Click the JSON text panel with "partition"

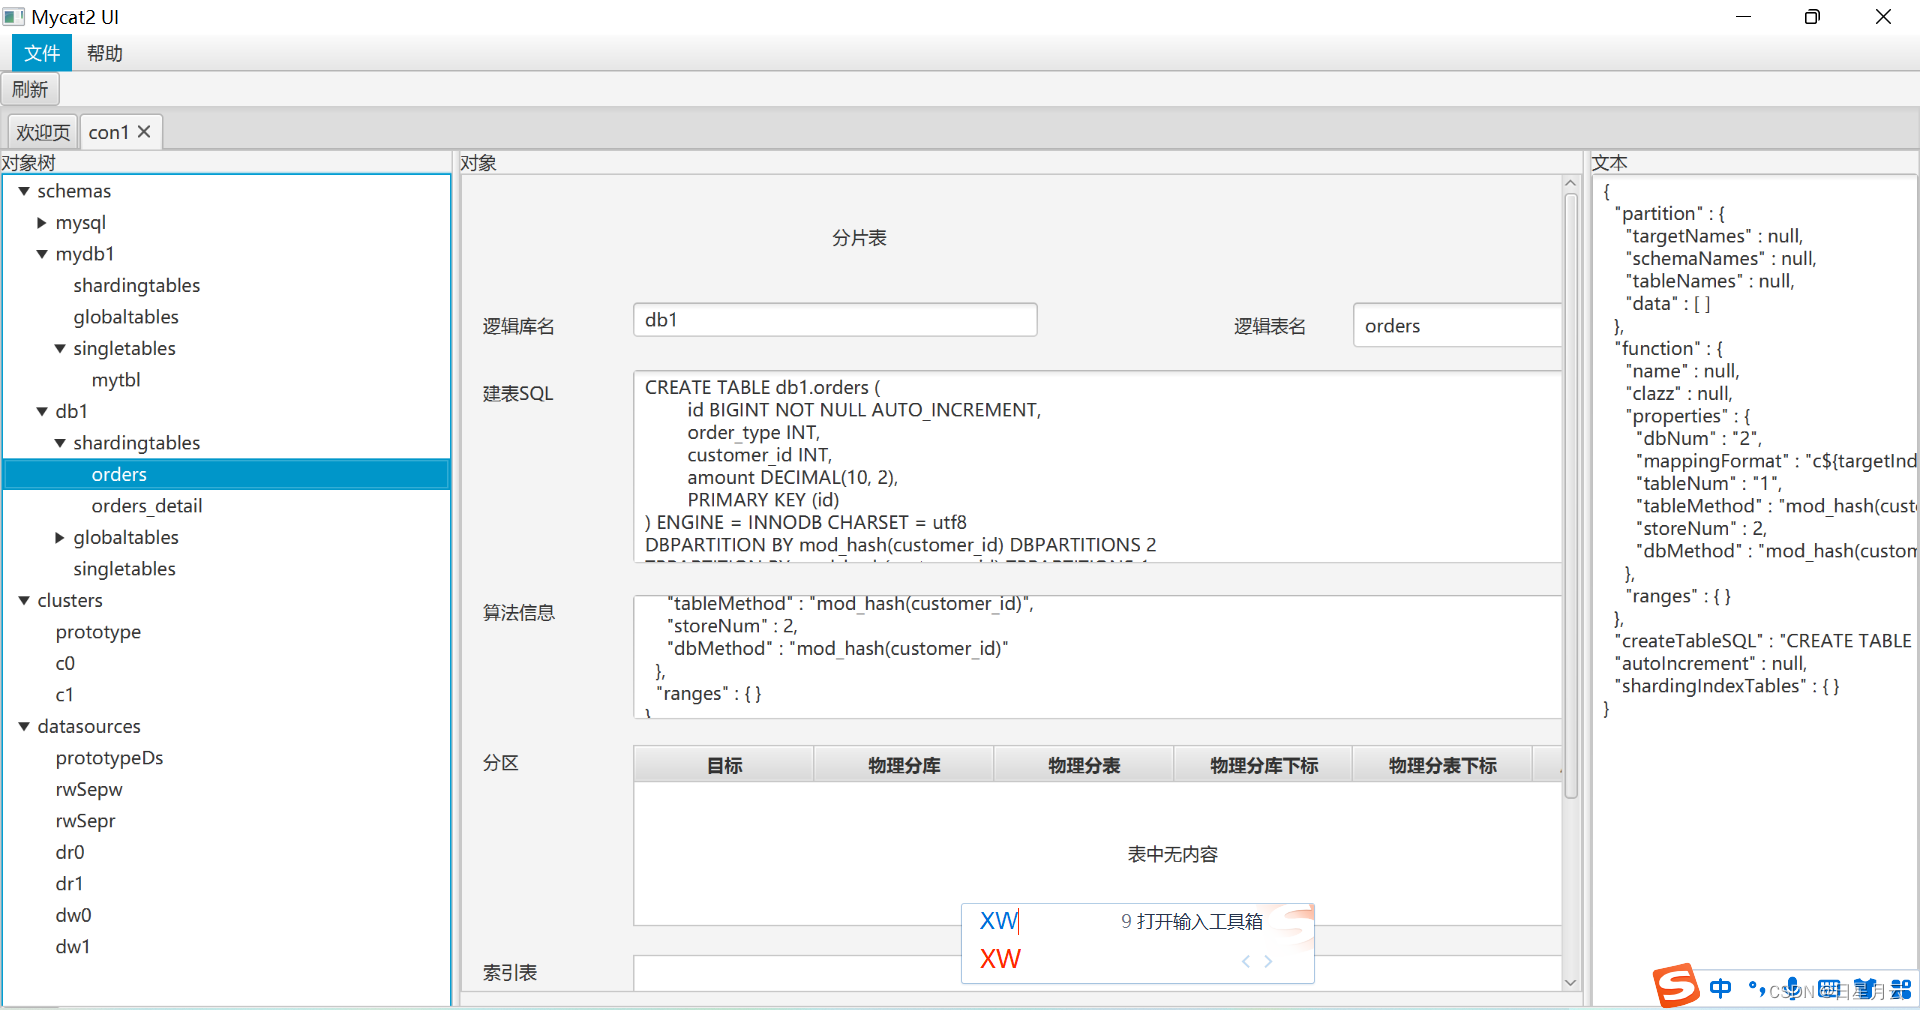pyautogui.click(x=1755, y=590)
